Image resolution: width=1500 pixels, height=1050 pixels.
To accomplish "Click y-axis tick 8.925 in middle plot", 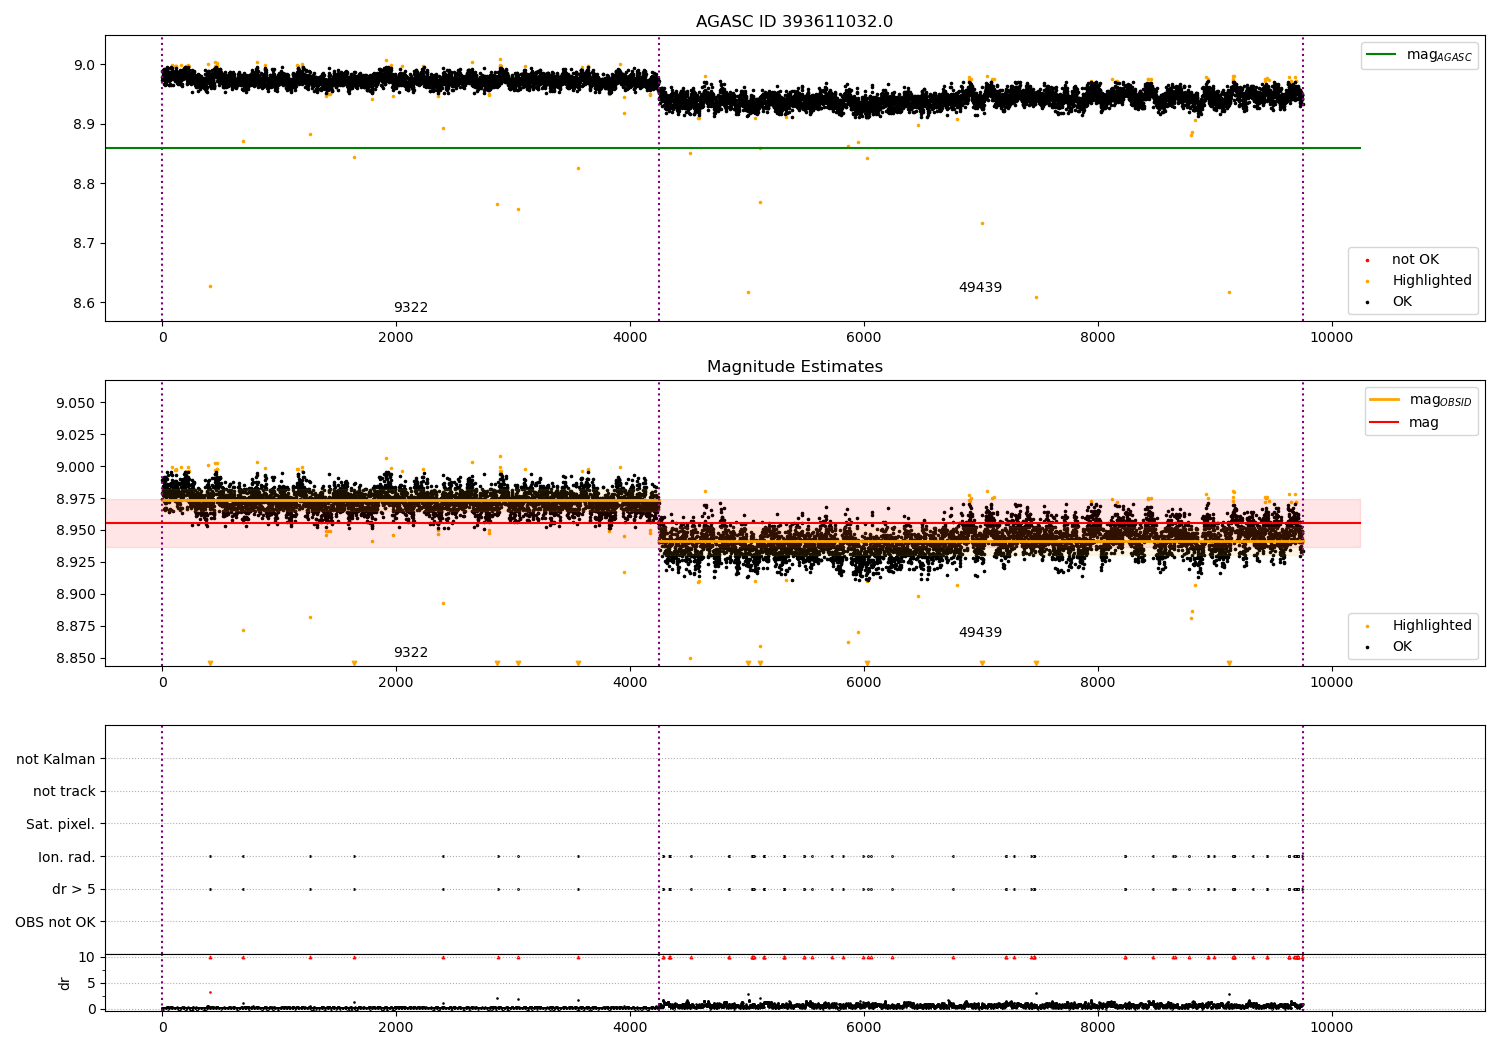I will click(x=75, y=563).
